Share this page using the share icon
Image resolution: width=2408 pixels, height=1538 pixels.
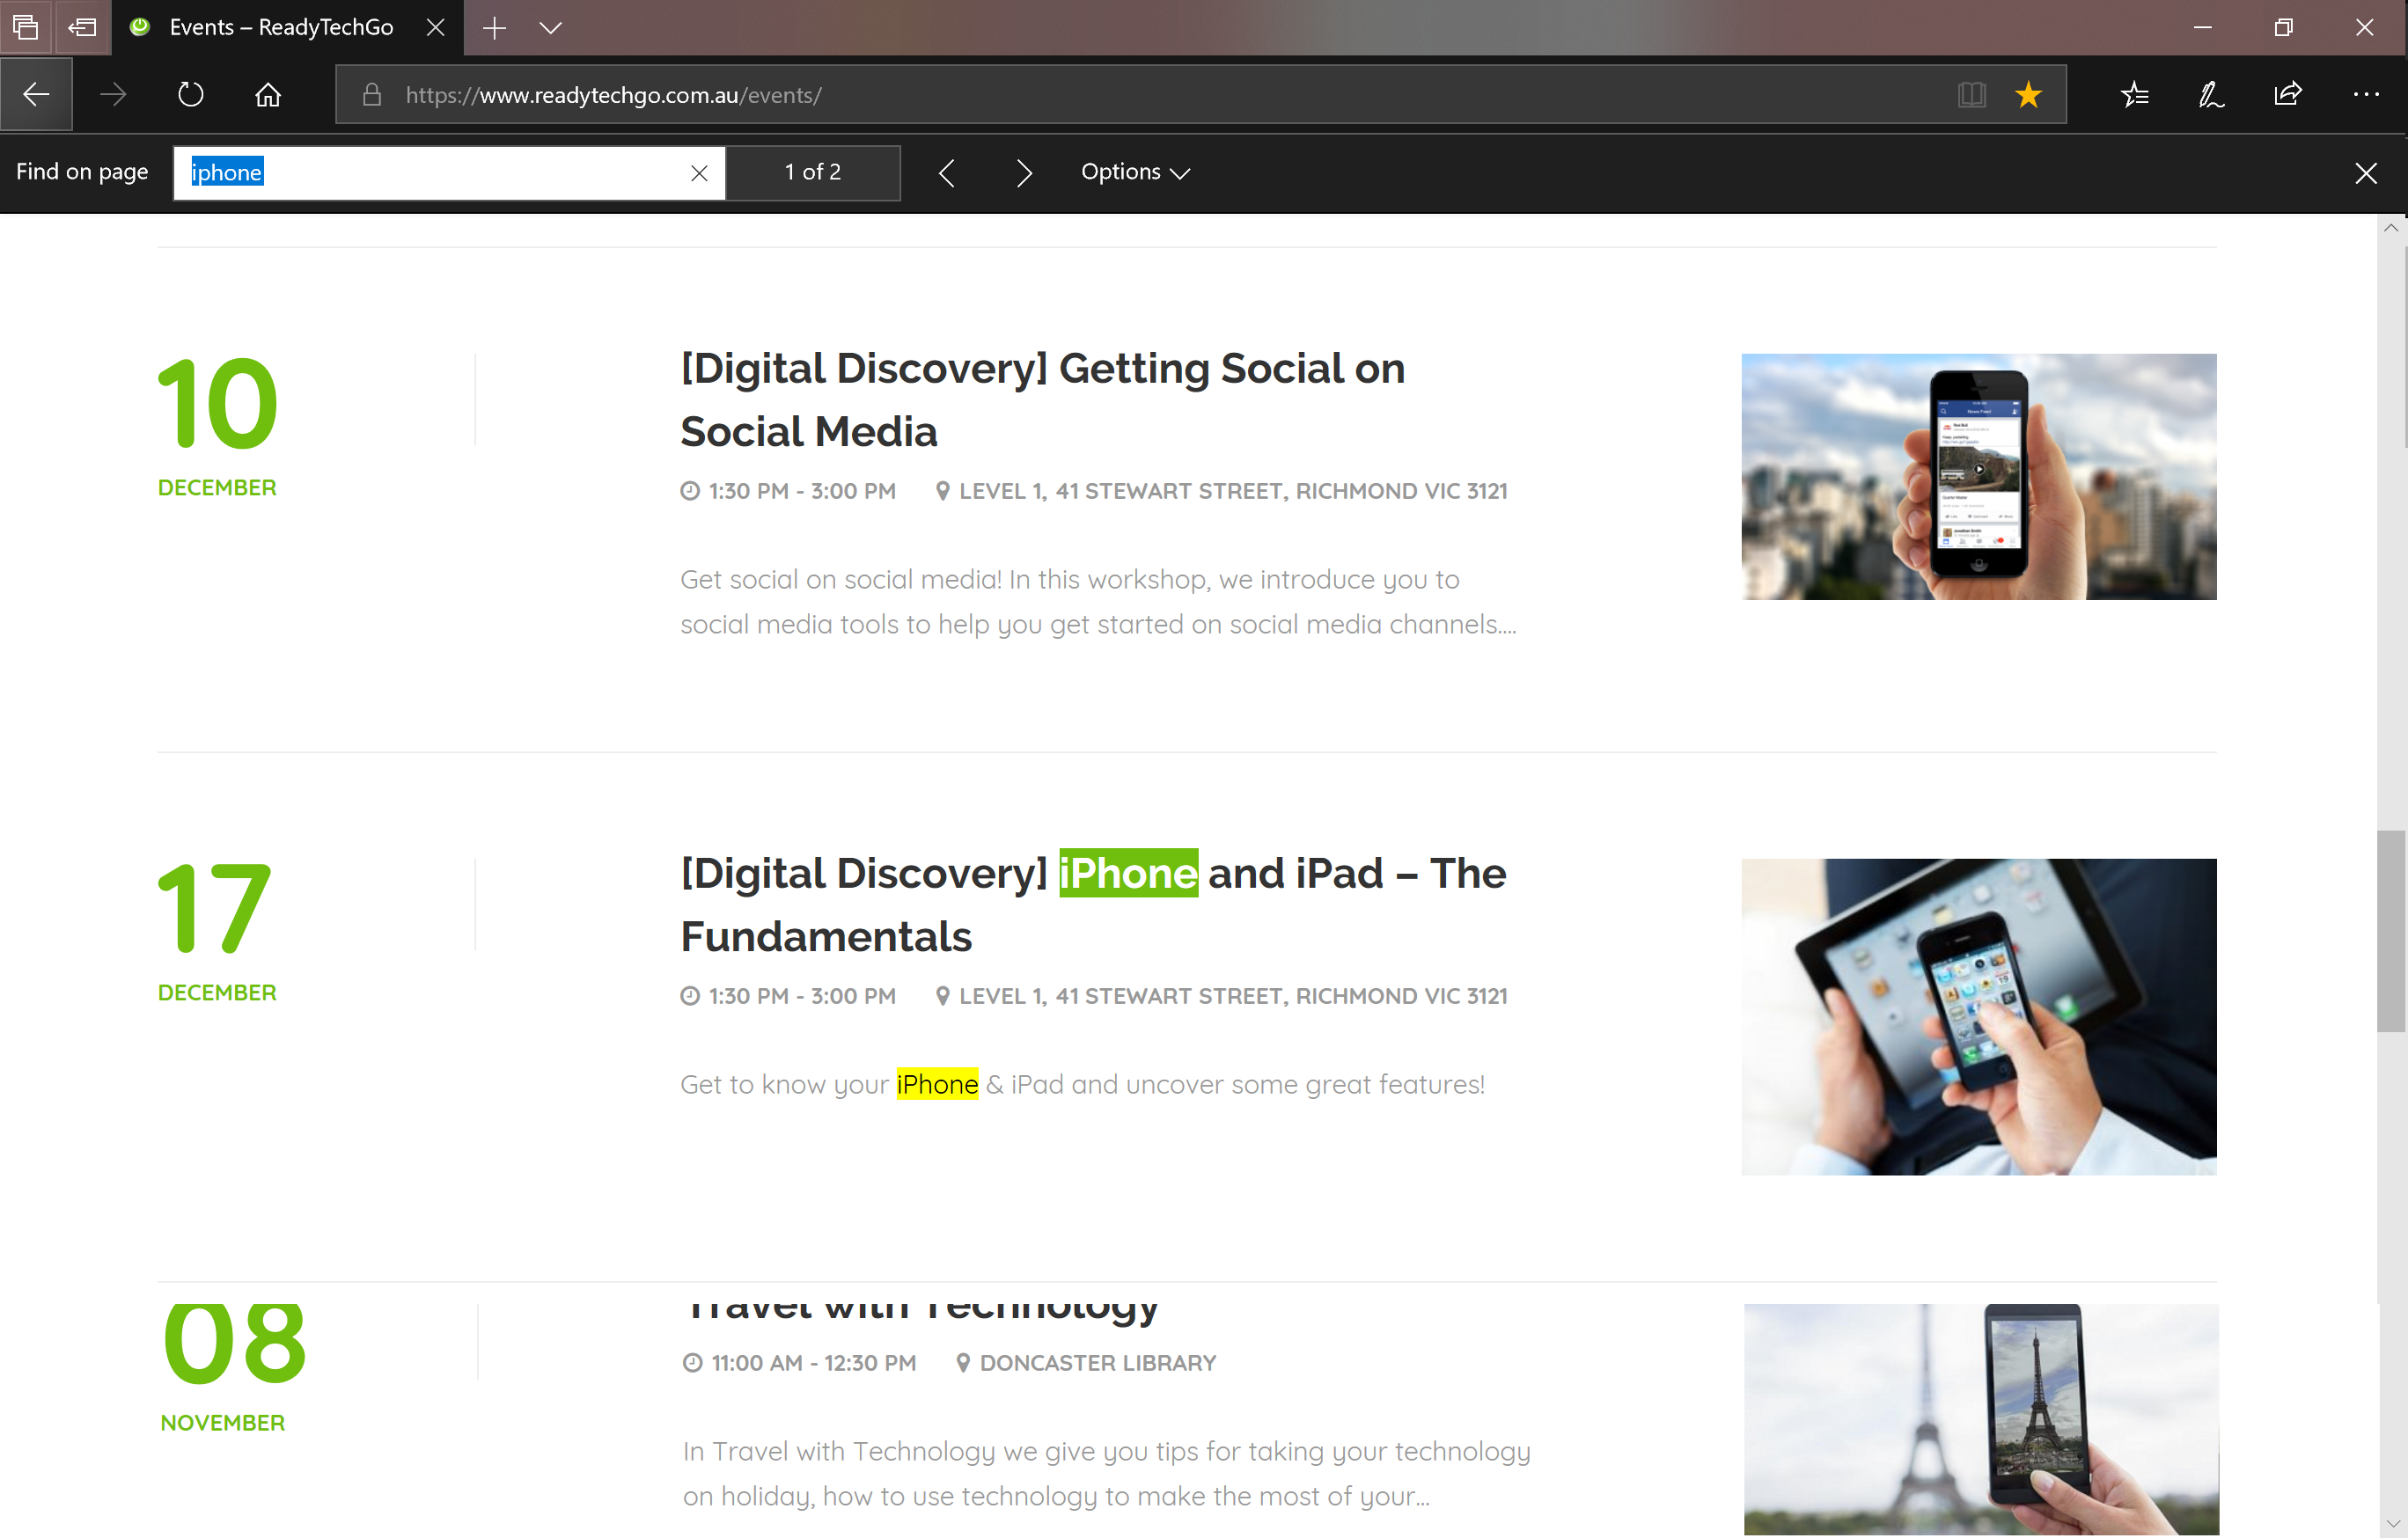point(2288,95)
